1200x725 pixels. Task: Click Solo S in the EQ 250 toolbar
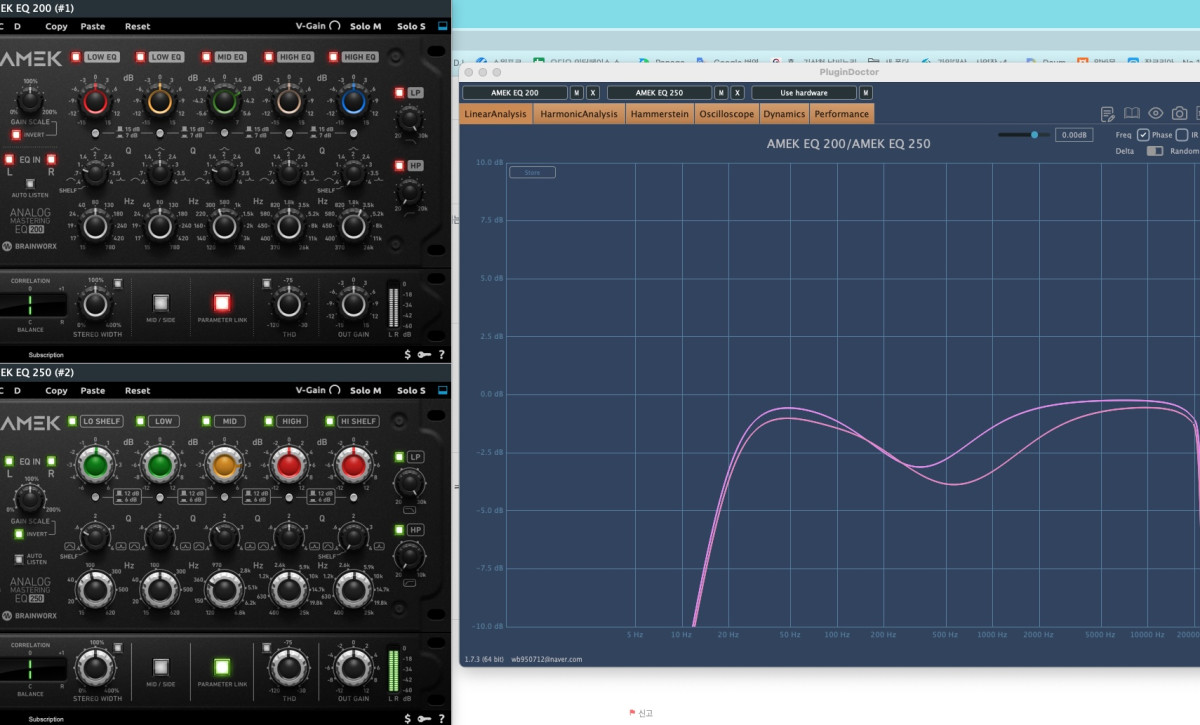pyautogui.click(x=411, y=390)
